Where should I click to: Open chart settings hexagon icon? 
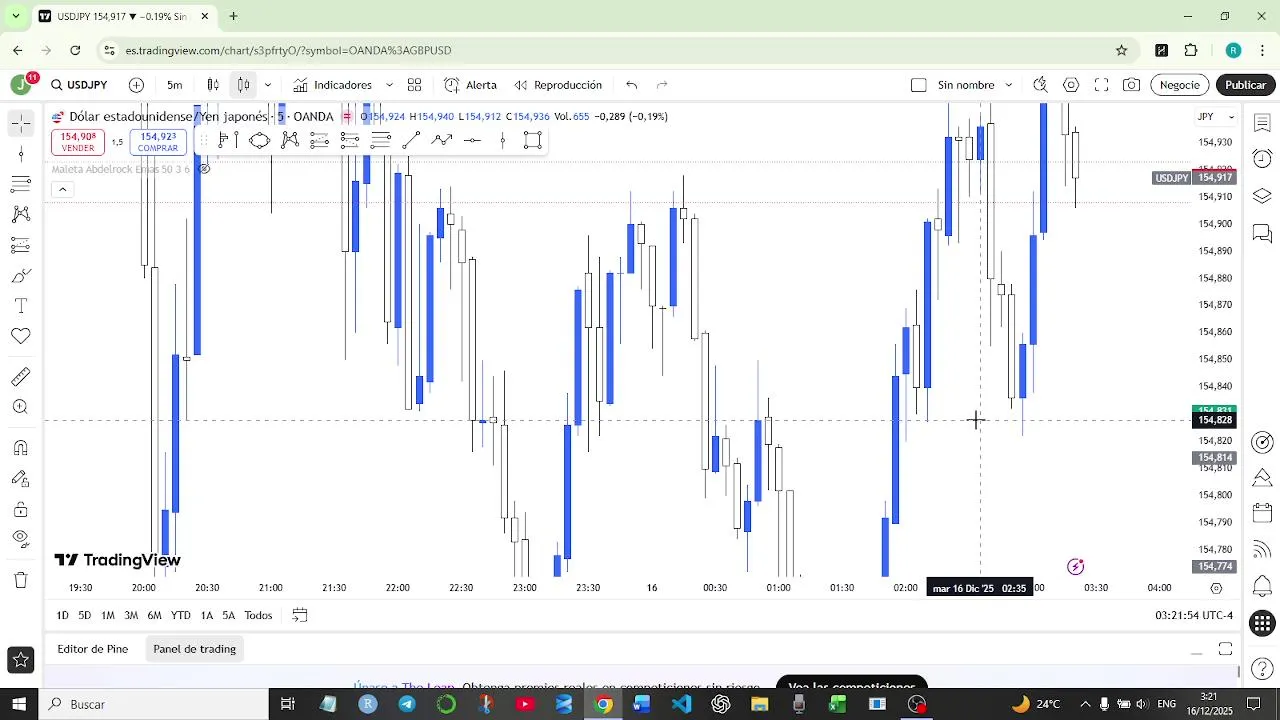click(1071, 85)
